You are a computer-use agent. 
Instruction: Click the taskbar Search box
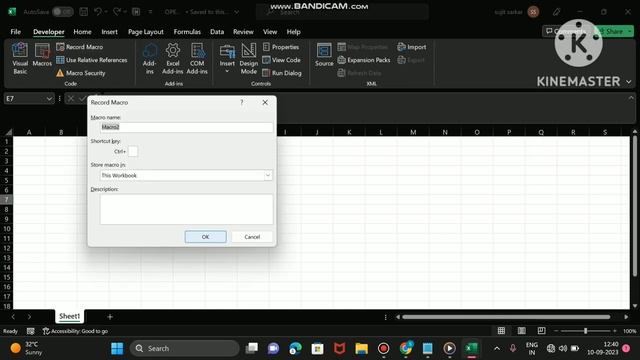pos(184,348)
